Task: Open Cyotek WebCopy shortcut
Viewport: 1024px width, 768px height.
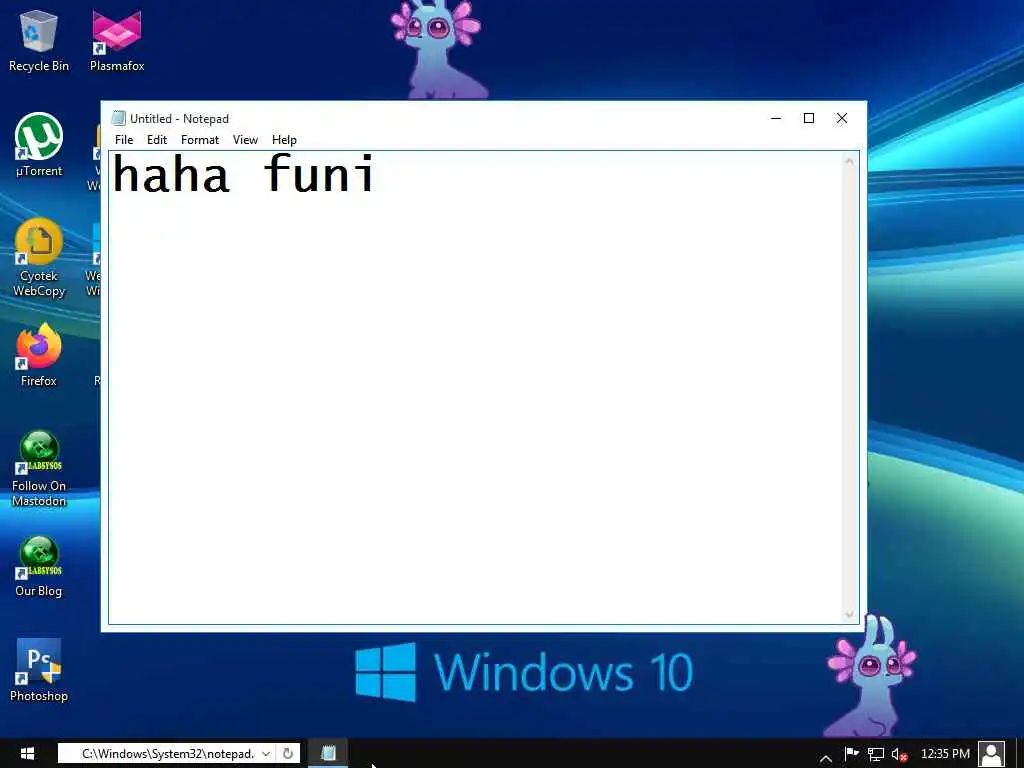Action: [39, 257]
